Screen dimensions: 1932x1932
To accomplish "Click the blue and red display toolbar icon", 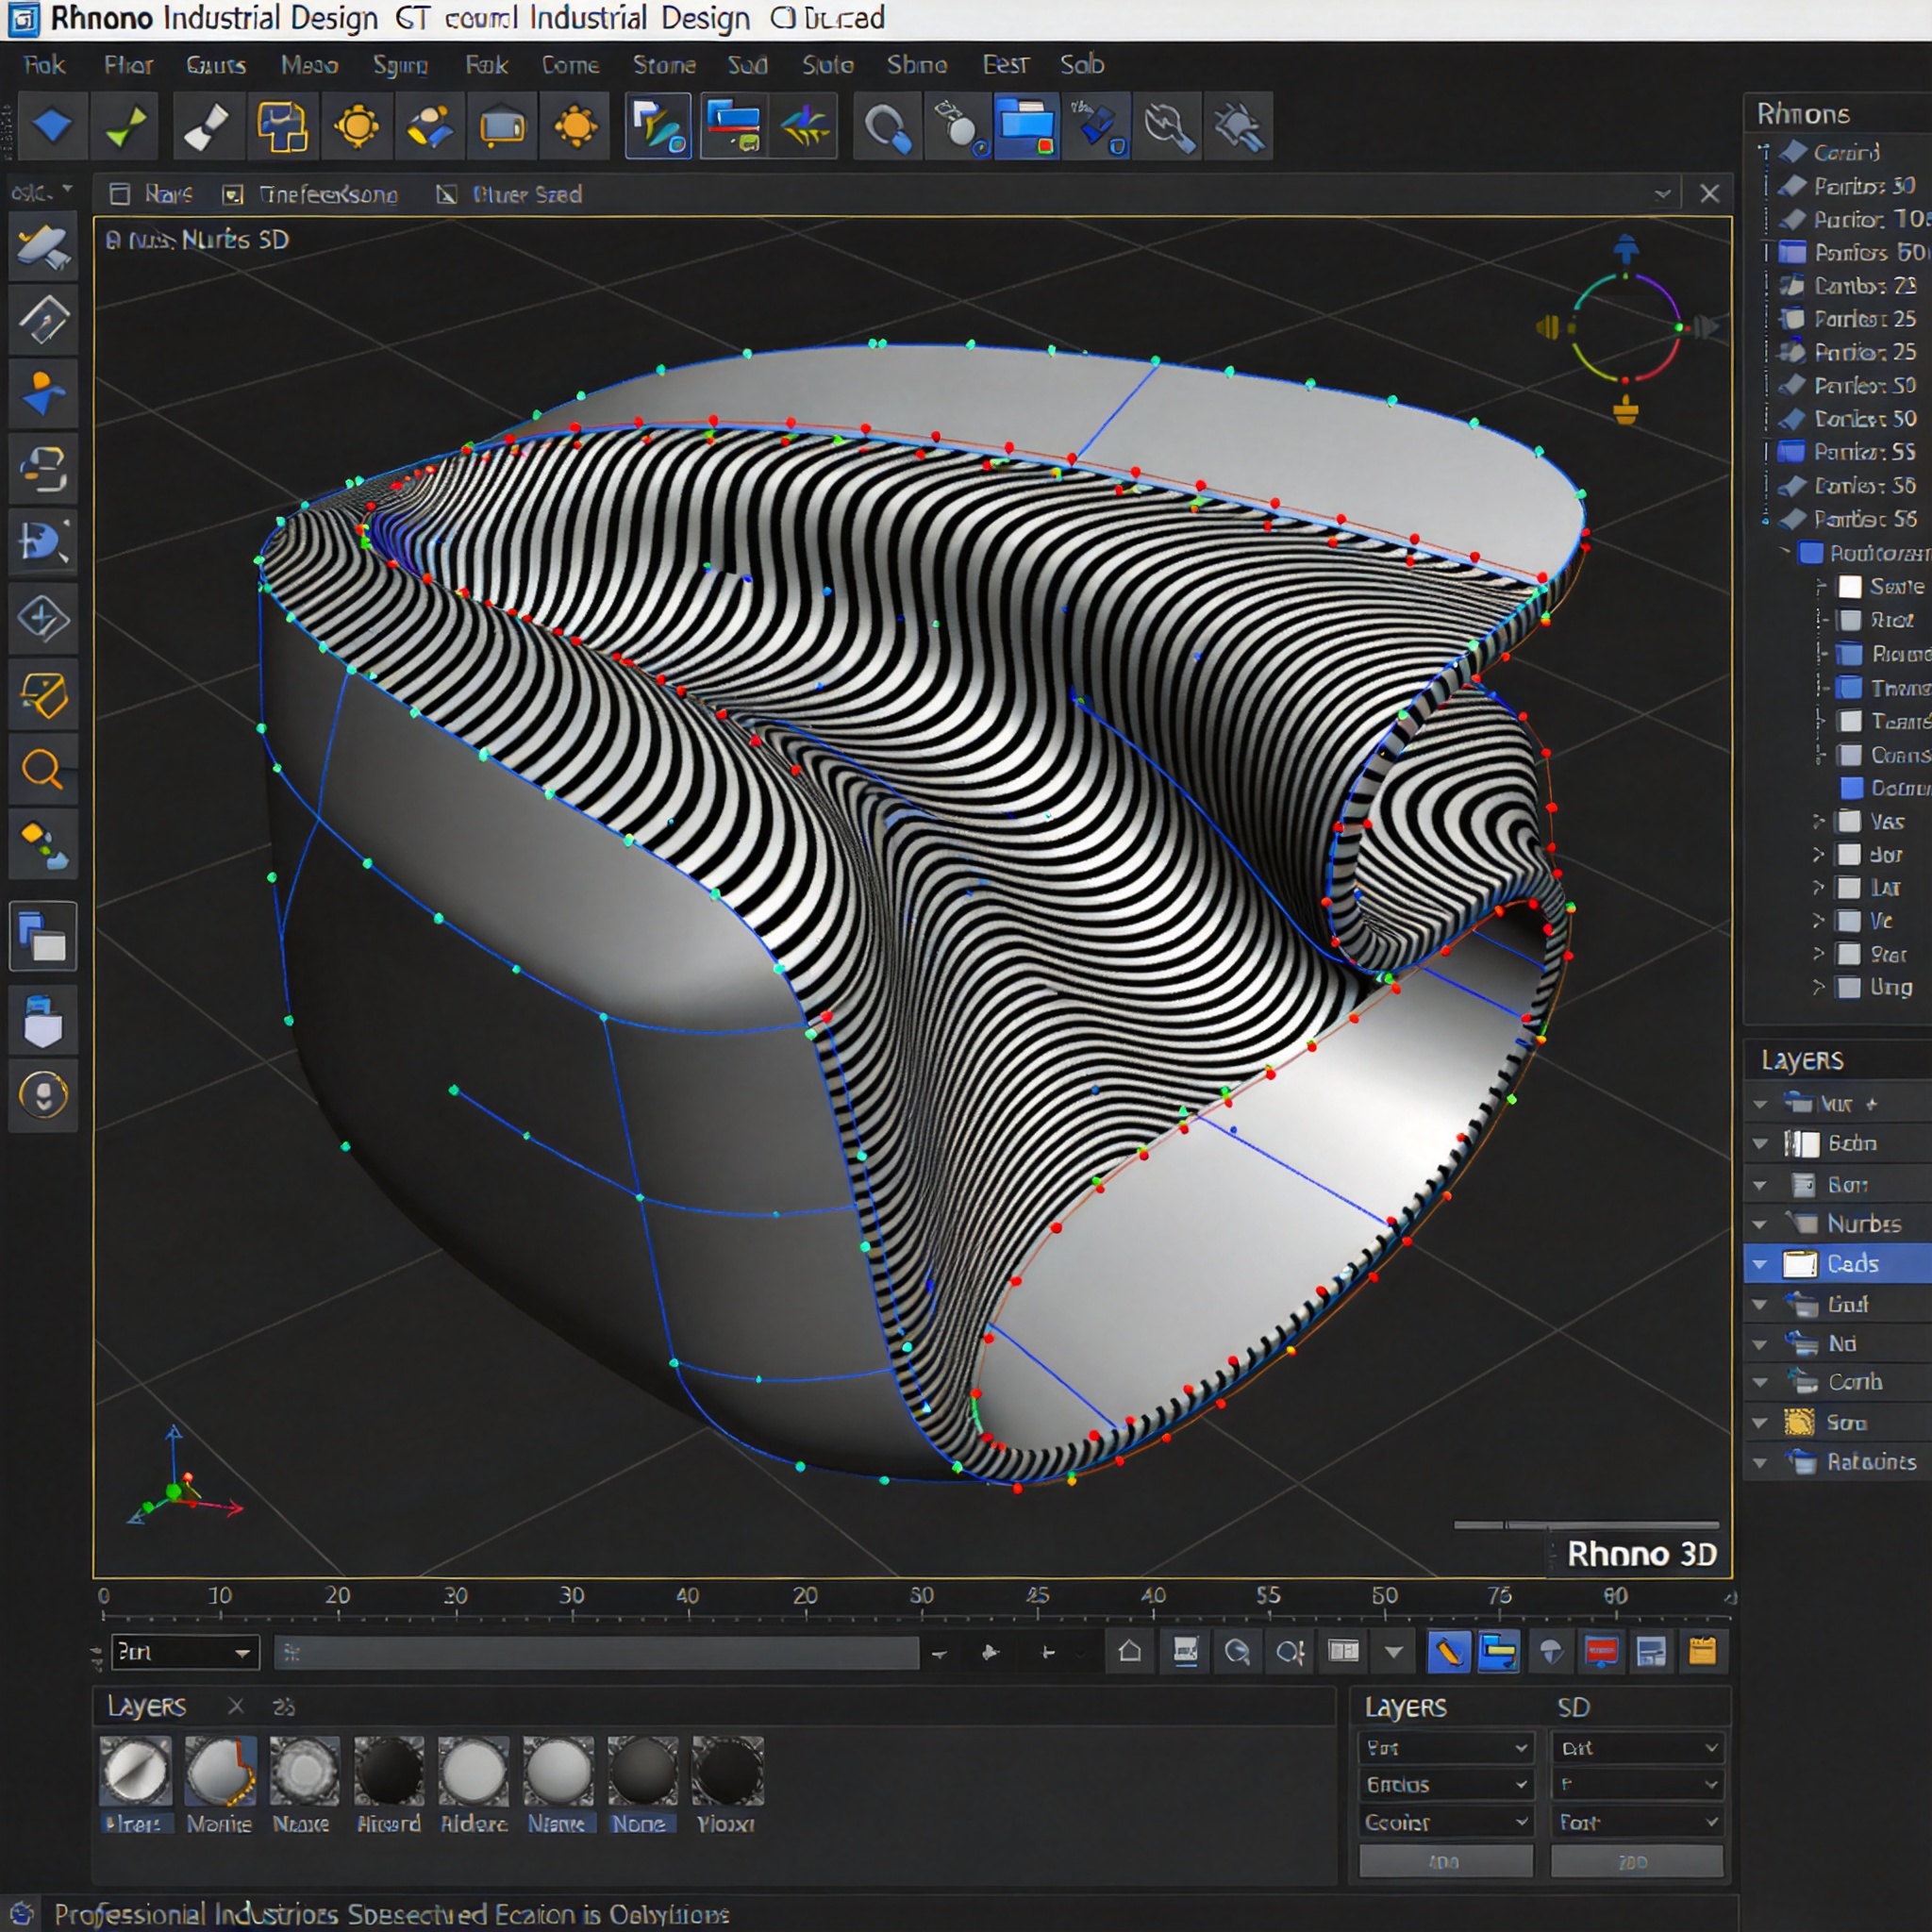I will (734, 127).
